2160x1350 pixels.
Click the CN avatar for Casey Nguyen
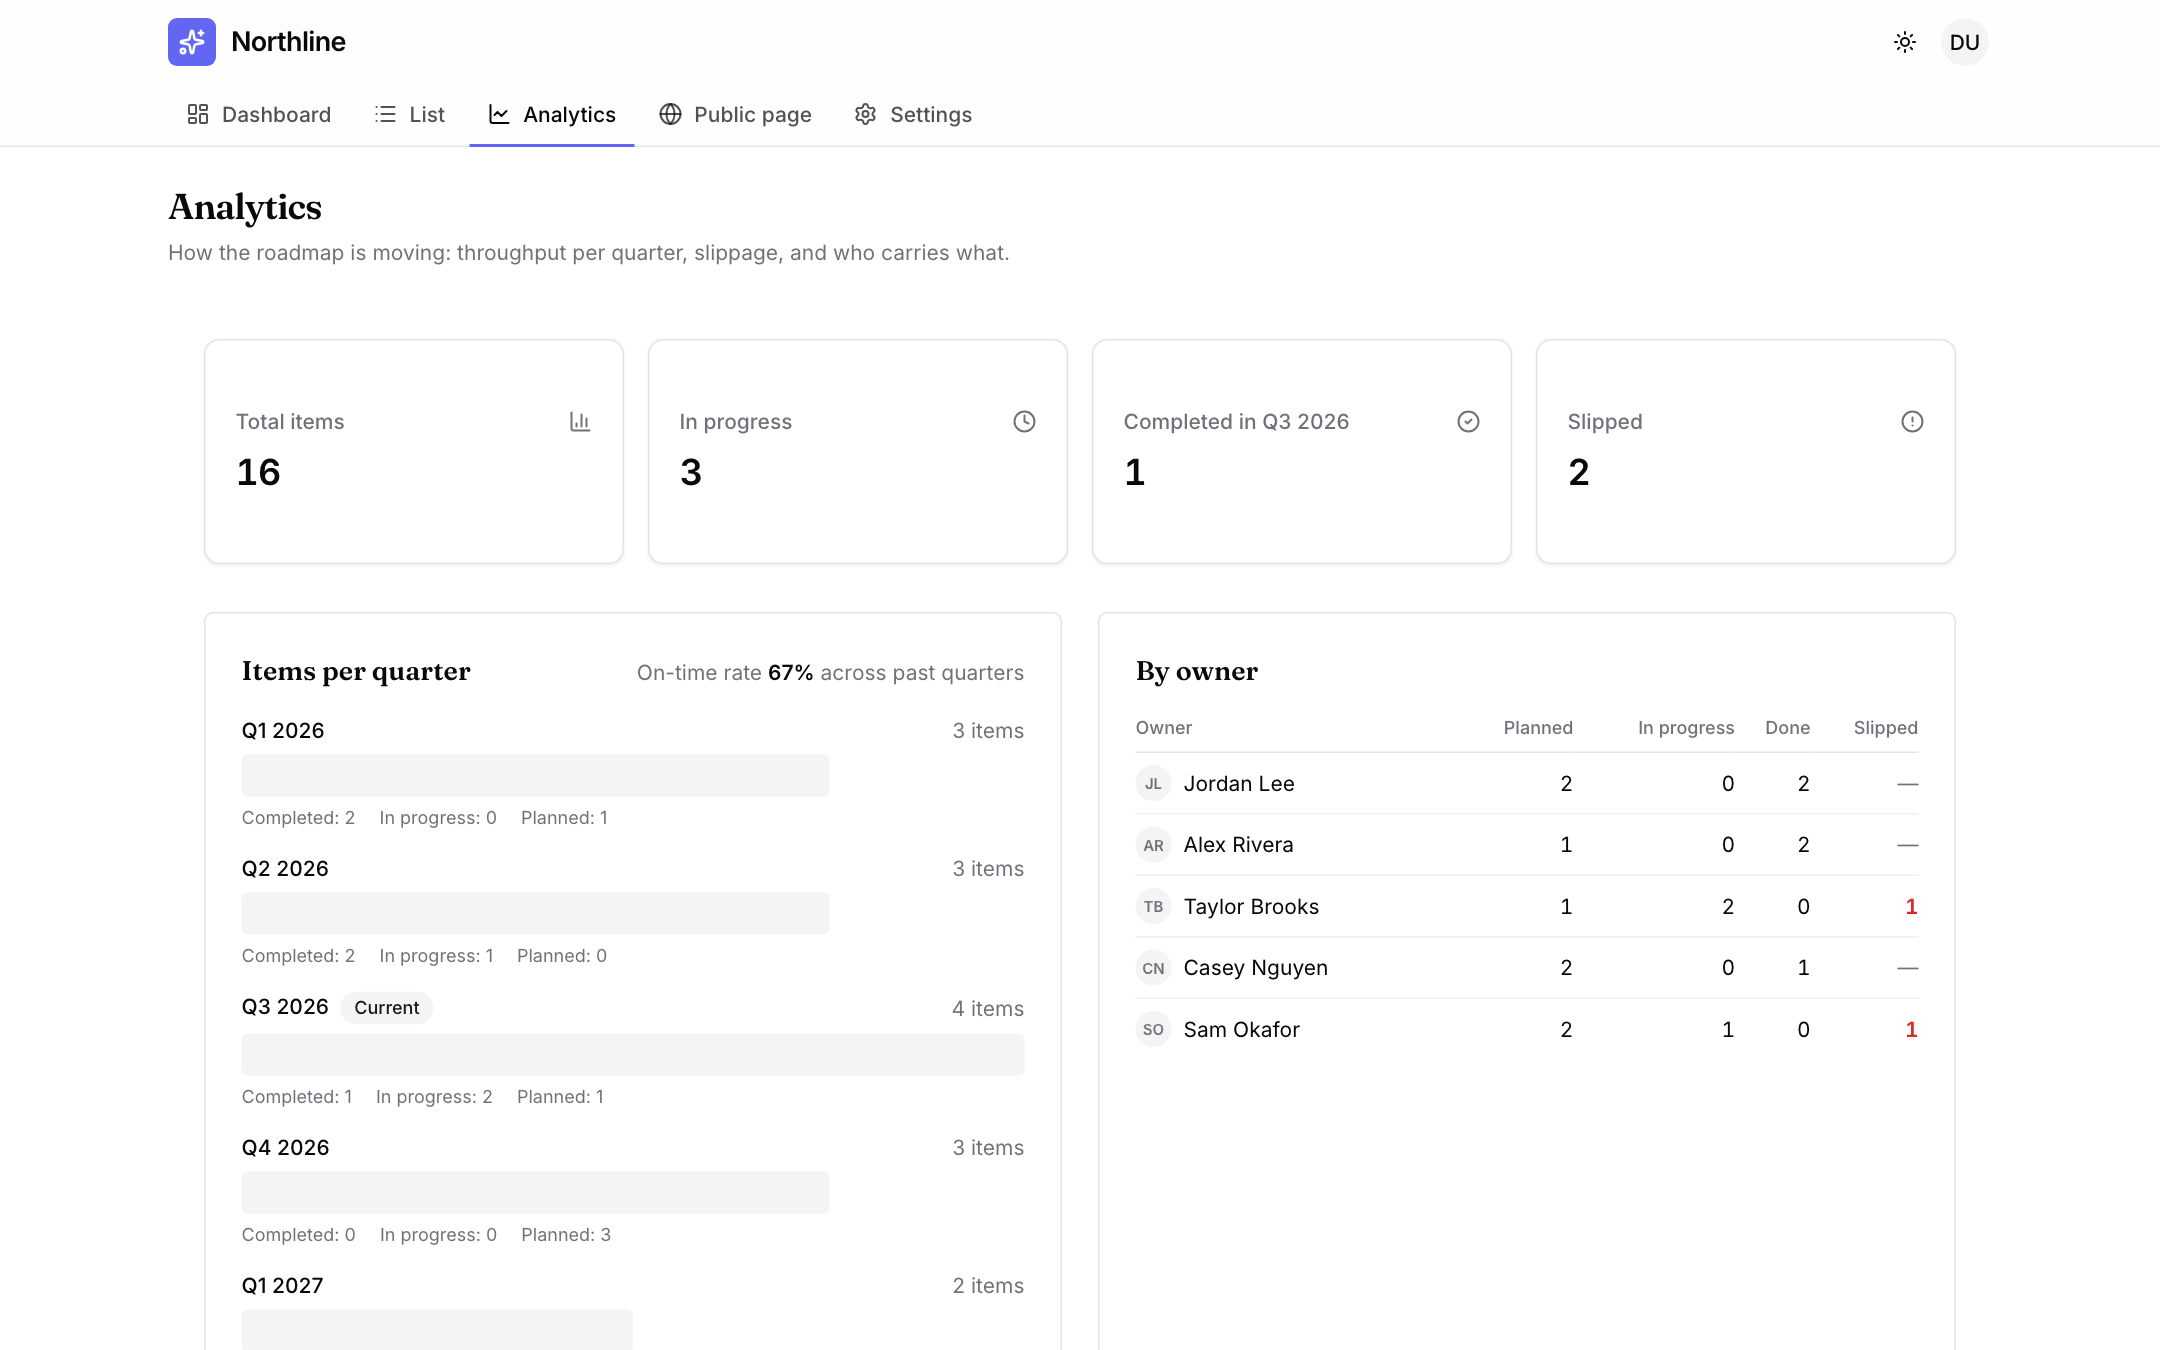[1153, 968]
